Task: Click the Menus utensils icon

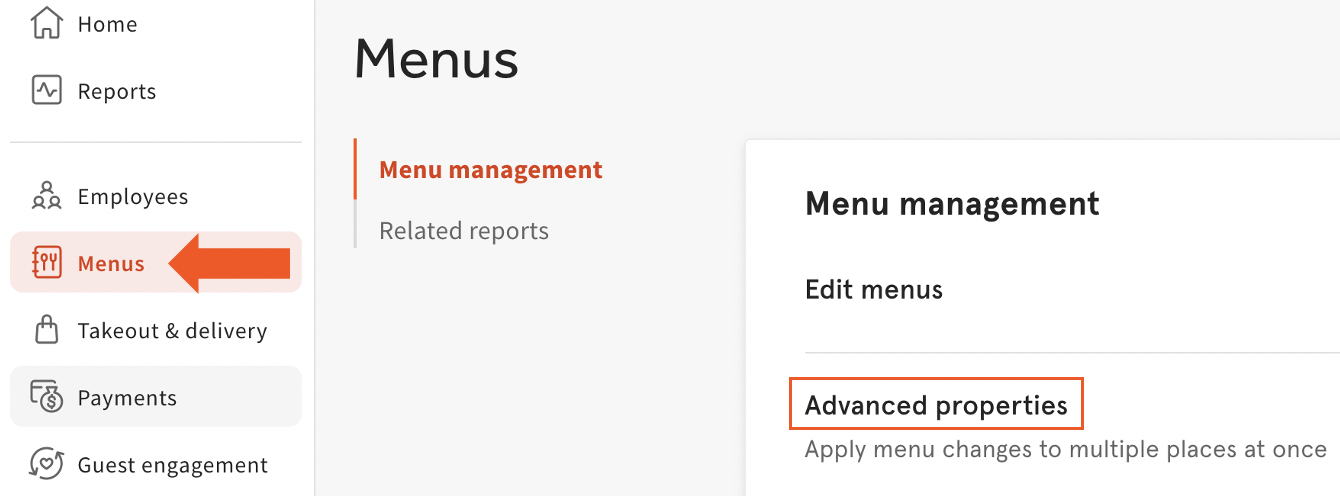Action: (x=47, y=263)
